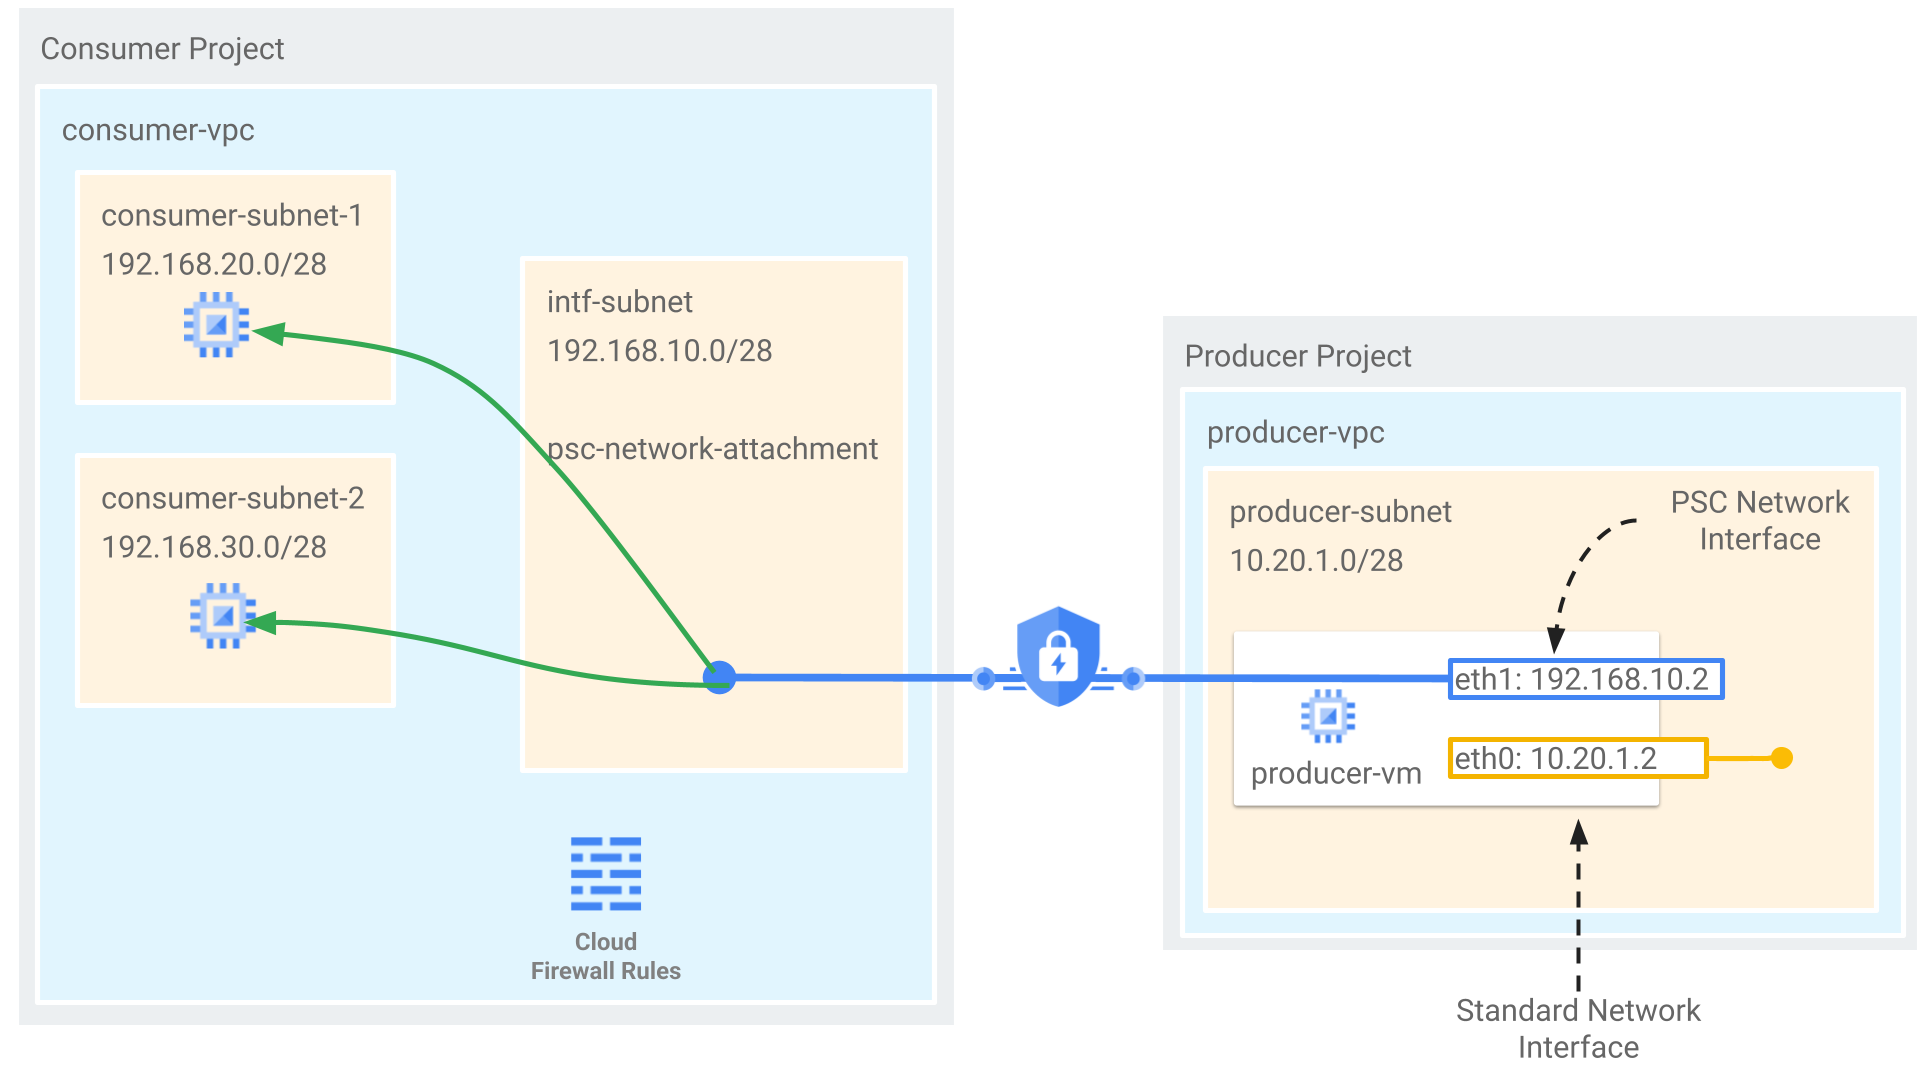The height and width of the screenshot is (1084, 1929).
Task: Click the Standard Network Interface label
Action: (x=1577, y=1028)
